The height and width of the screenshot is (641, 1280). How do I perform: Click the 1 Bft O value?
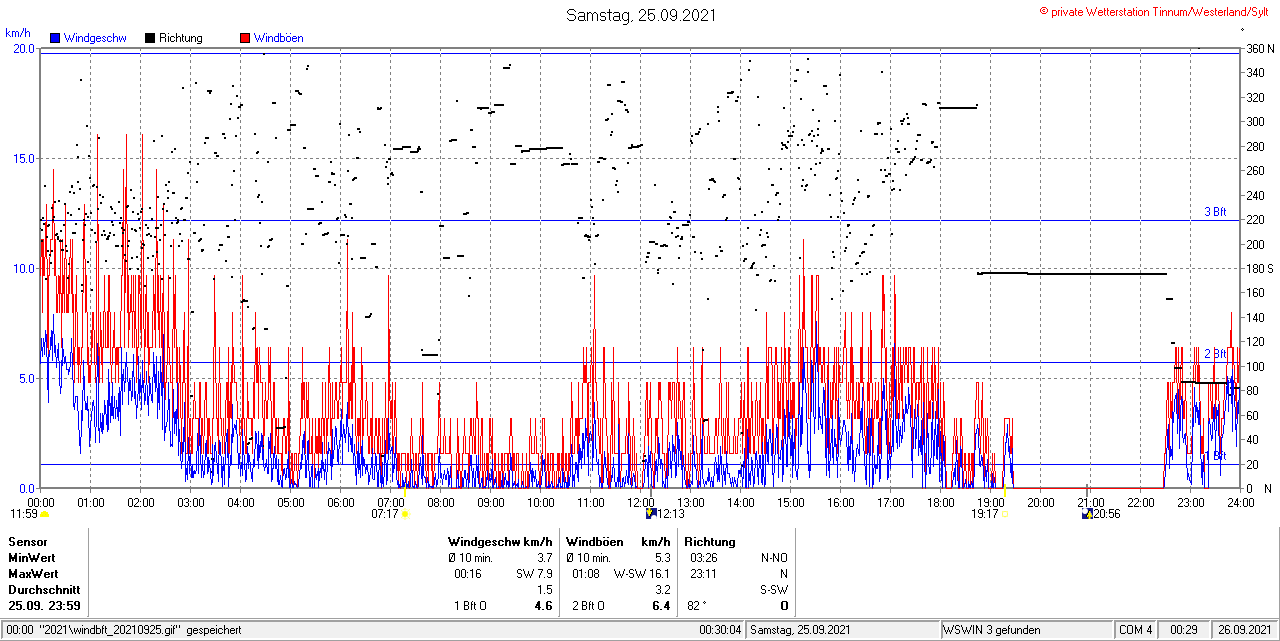471,606
